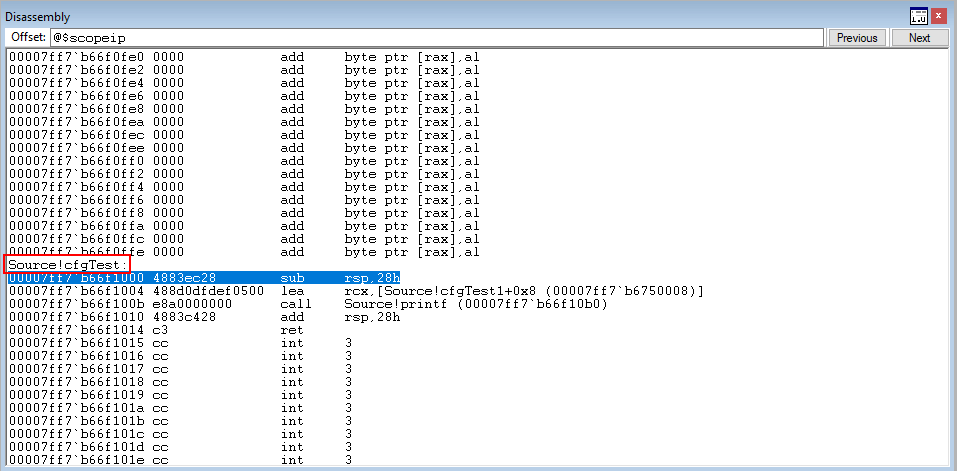
Task: Click the Next button
Action: tap(919, 38)
